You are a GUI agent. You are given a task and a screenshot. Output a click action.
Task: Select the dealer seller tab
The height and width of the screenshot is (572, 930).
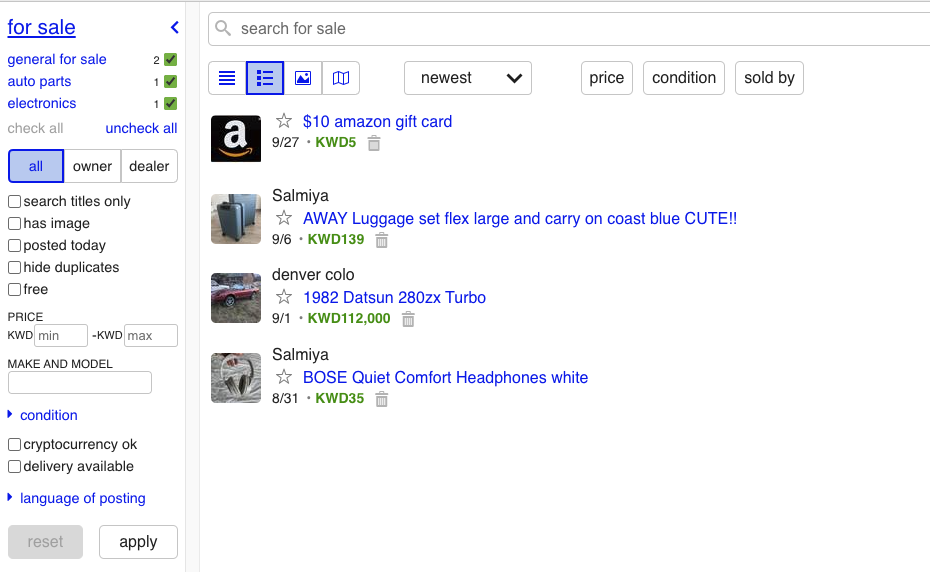(149, 166)
